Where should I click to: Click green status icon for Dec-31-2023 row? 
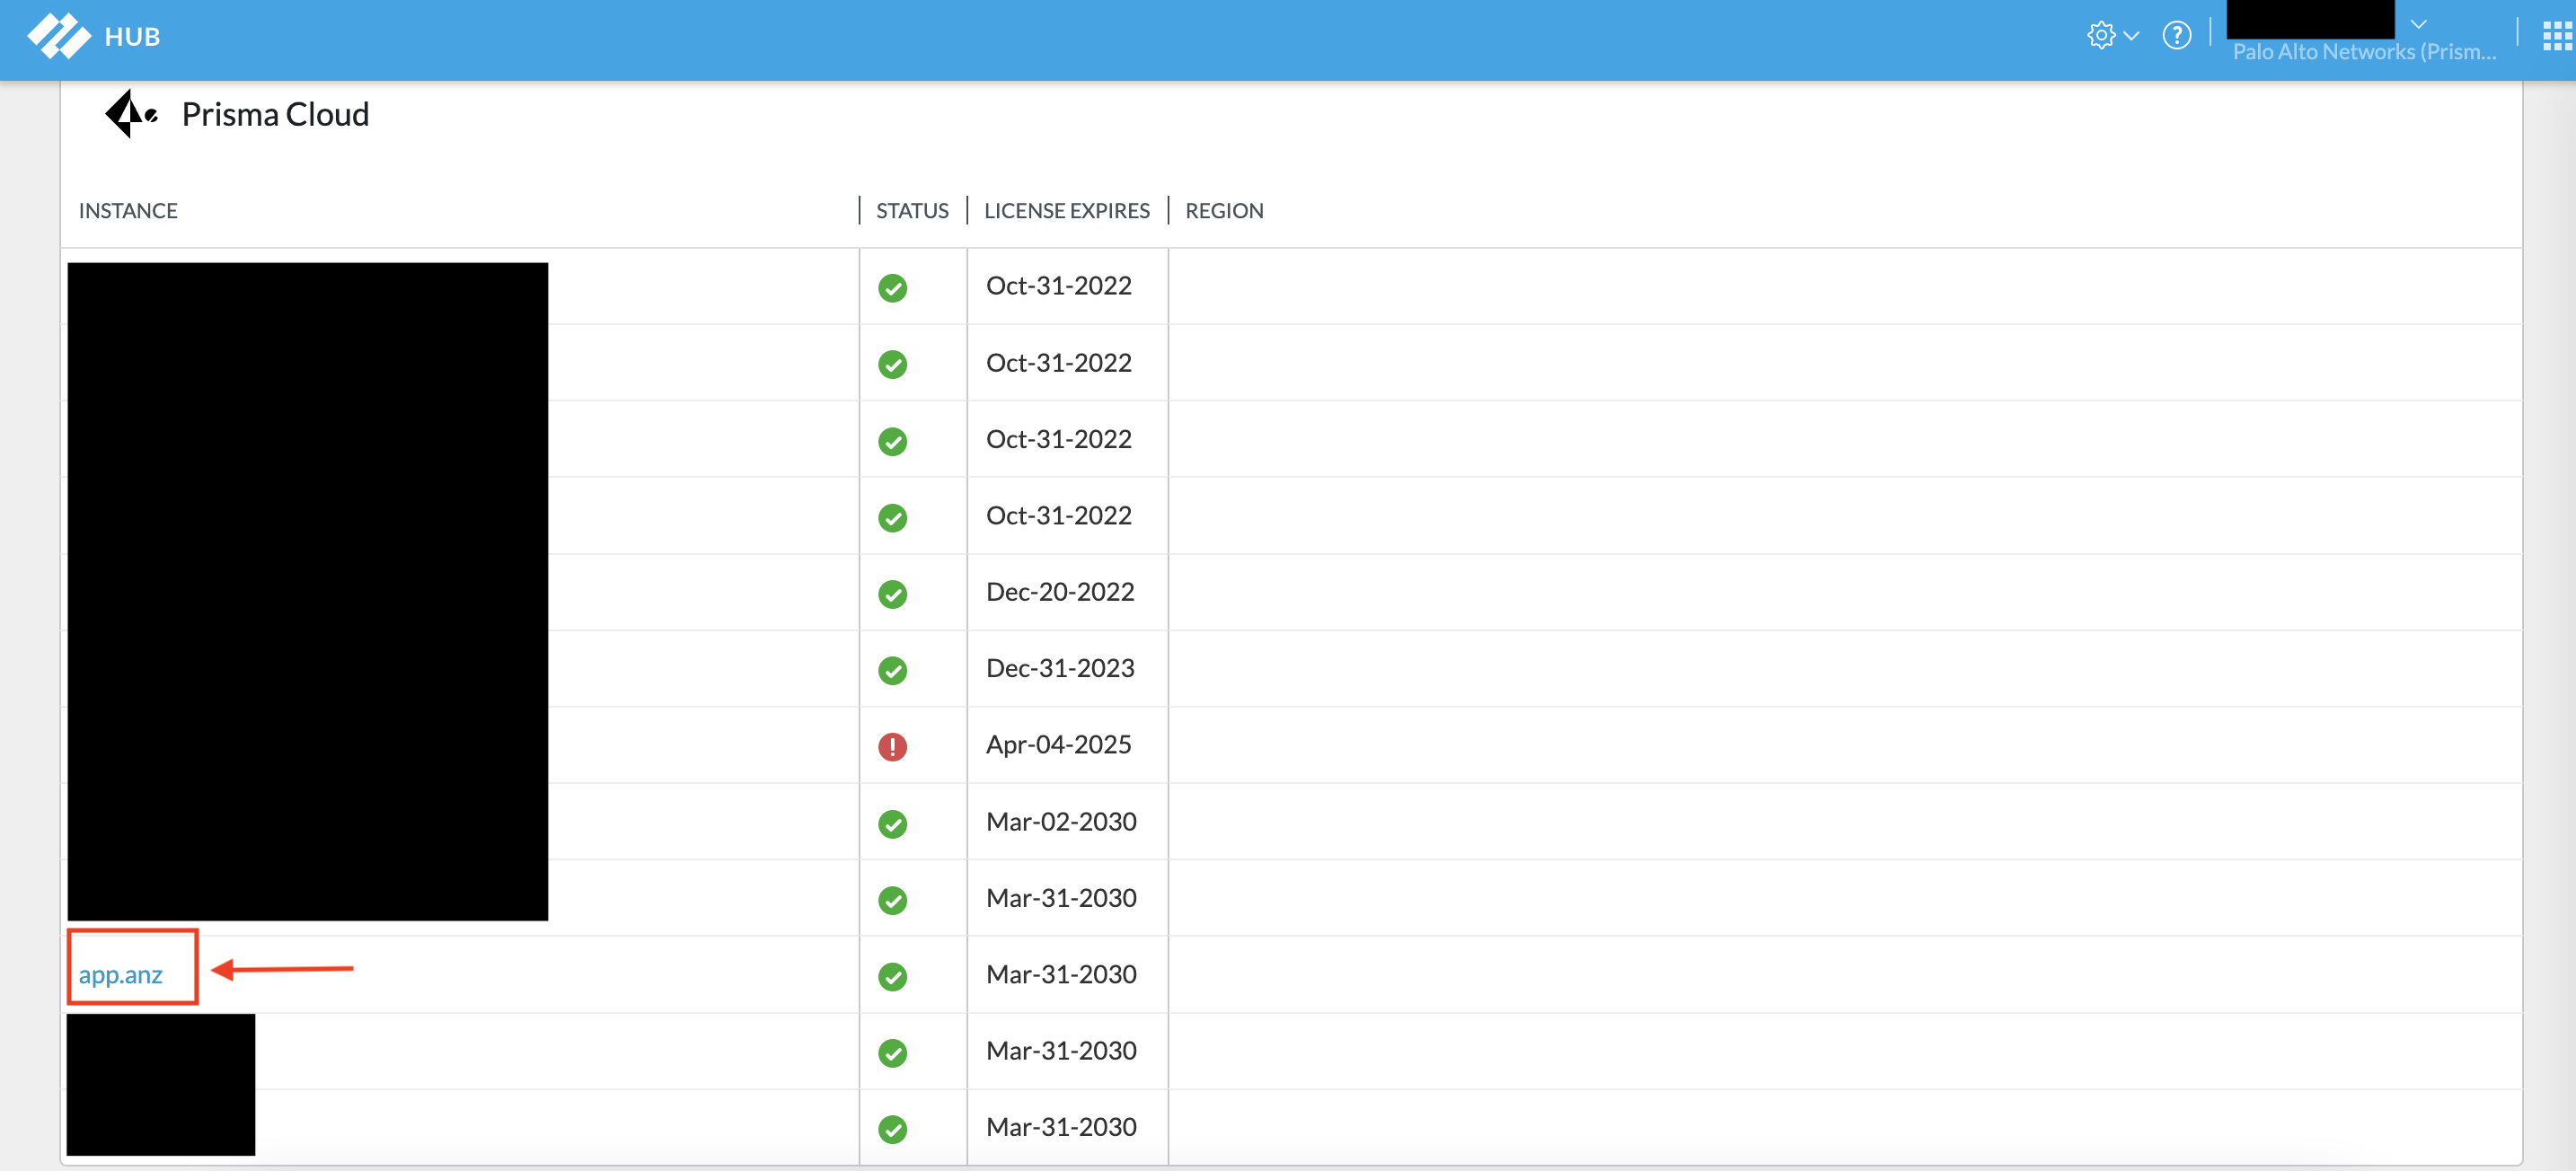coord(892,670)
